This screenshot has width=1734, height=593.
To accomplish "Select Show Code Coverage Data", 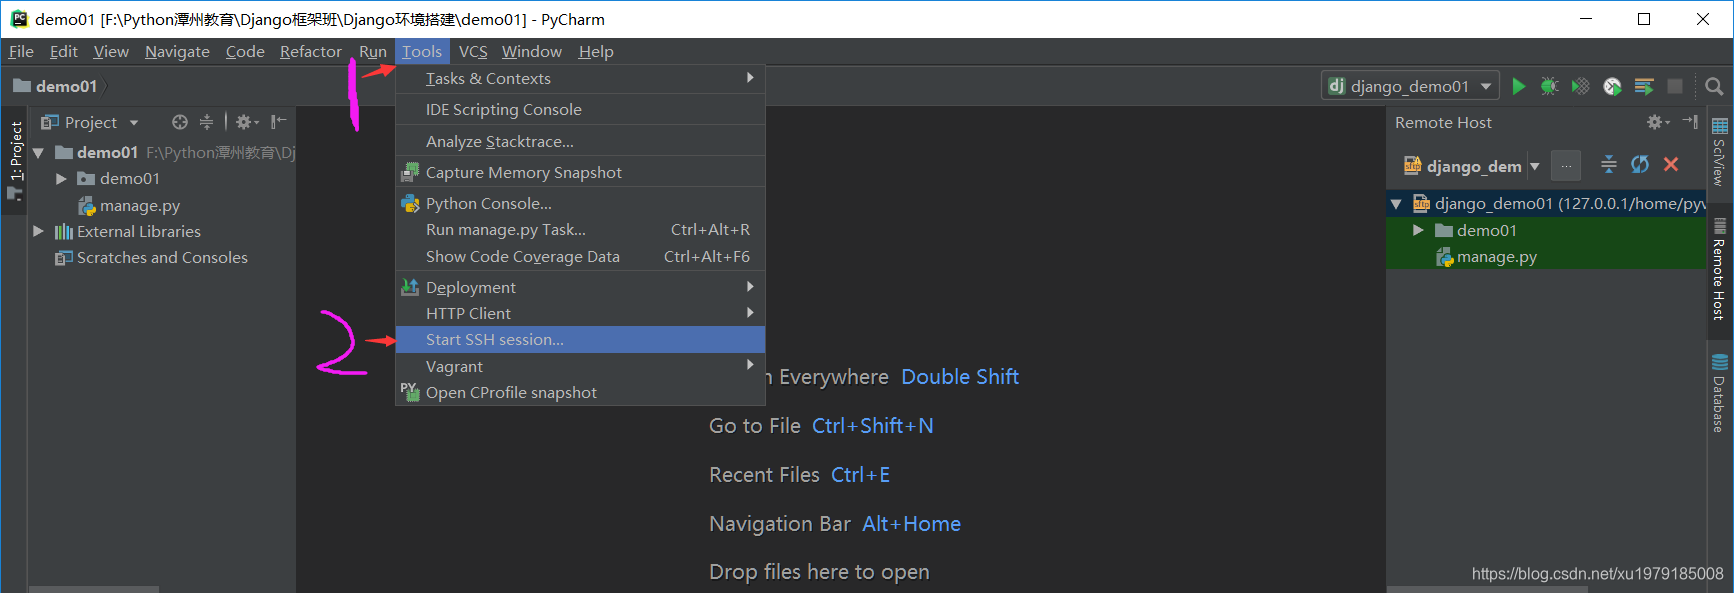I will [x=581, y=256].
